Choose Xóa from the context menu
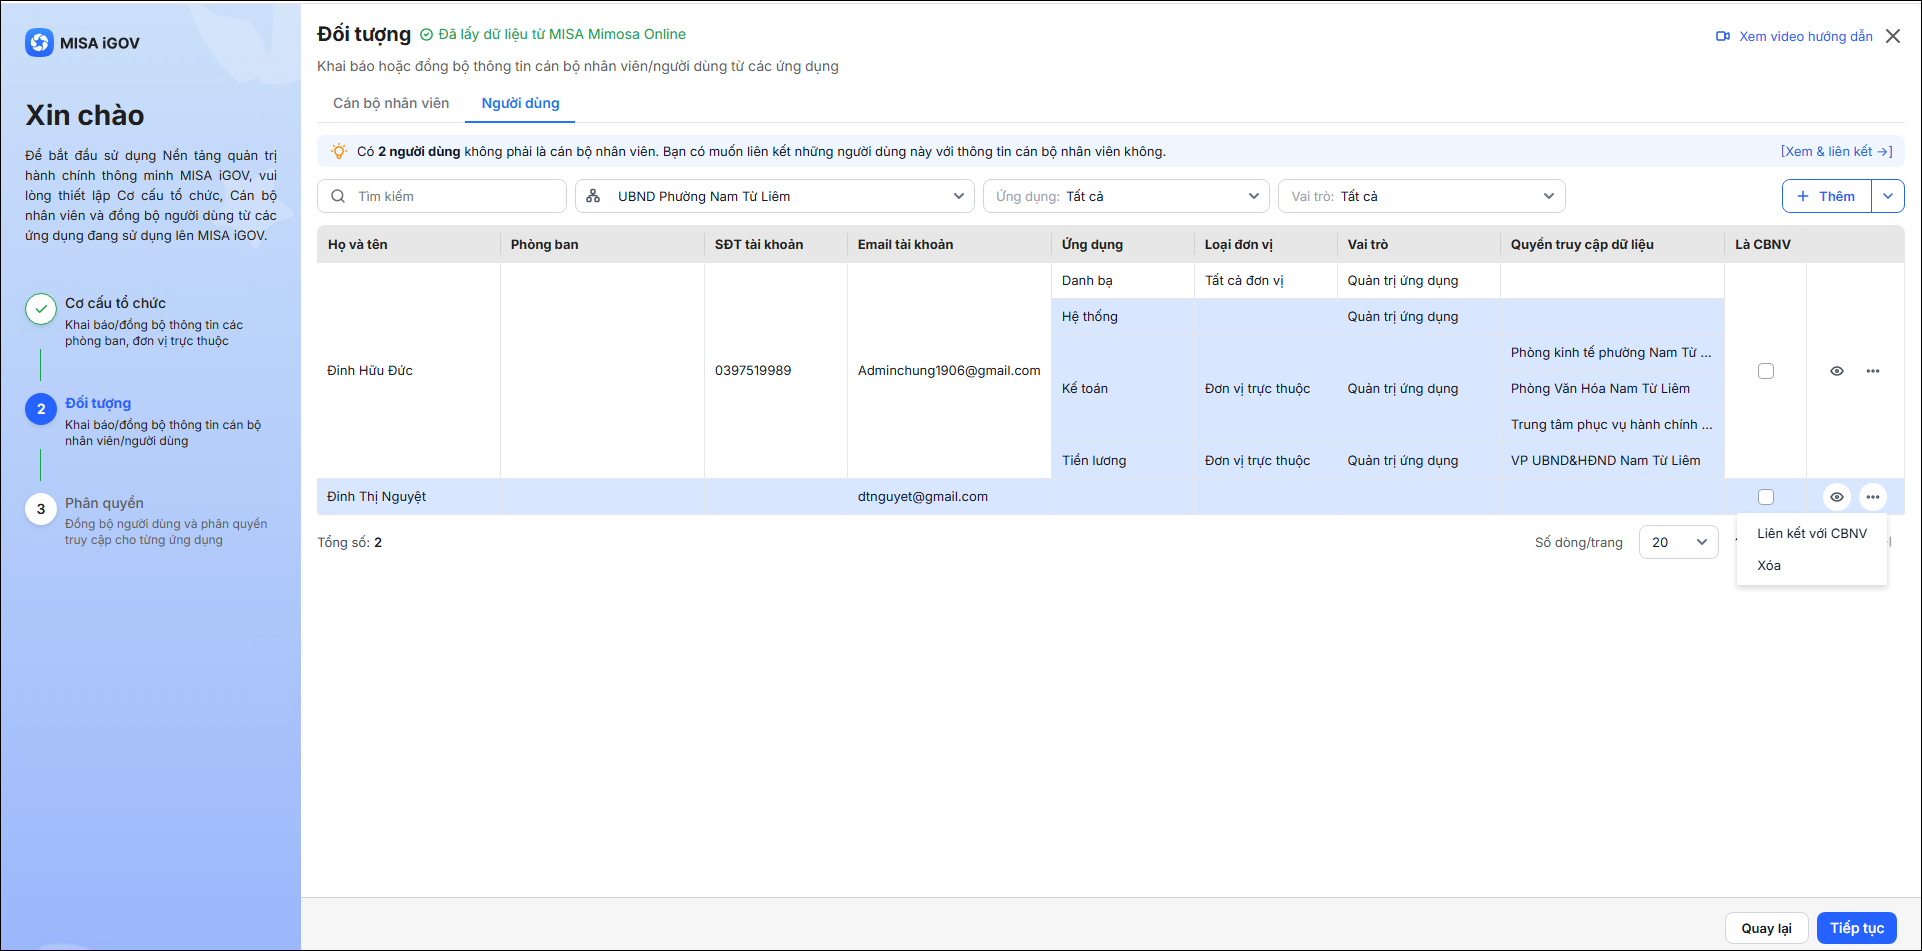The width and height of the screenshot is (1922, 951). (1812, 565)
